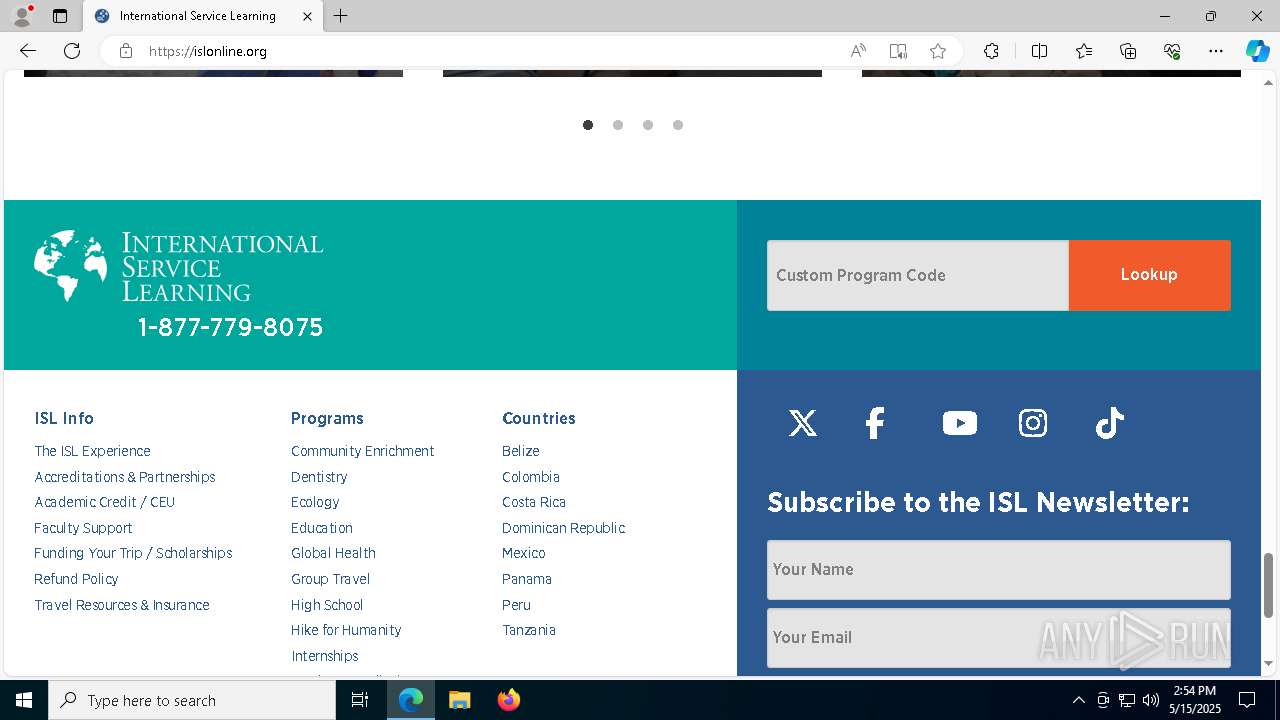
Task: Open Edge Settings and more menu
Action: (1216, 51)
